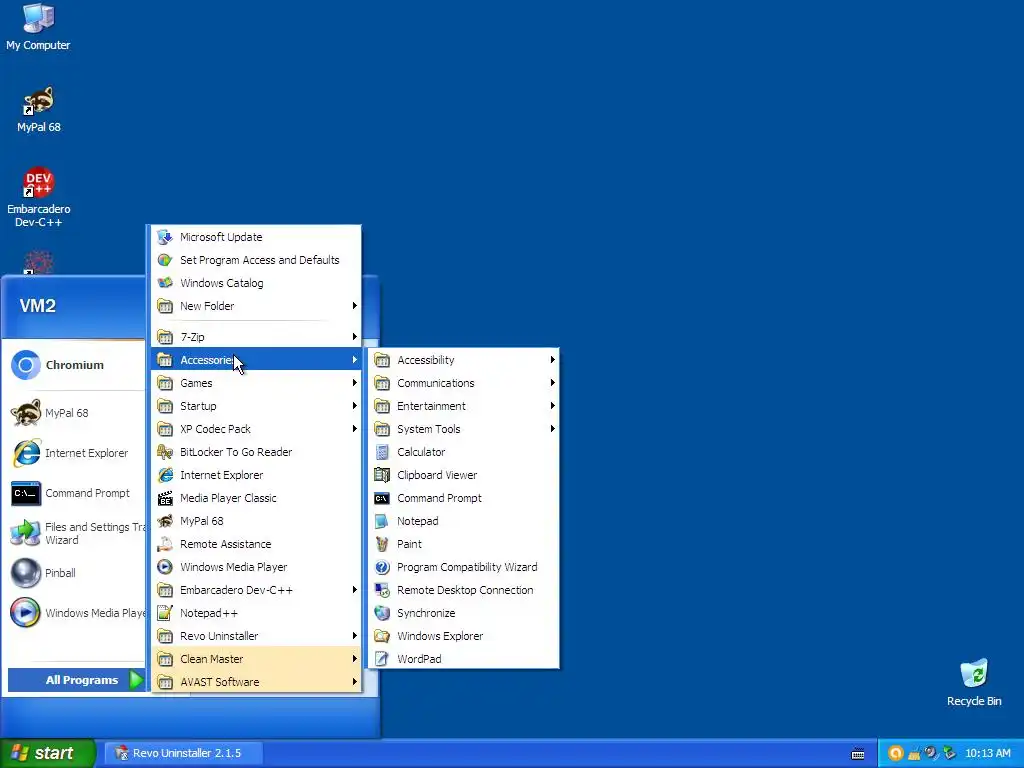Click All Programs button
Image resolution: width=1024 pixels, height=768 pixels.
tap(76, 680)
